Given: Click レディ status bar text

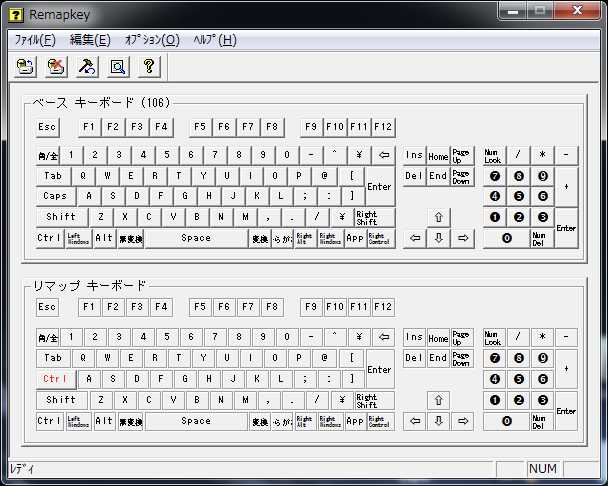Looking at the screenshot, I should pyautogui.click(x=22, y=469).
